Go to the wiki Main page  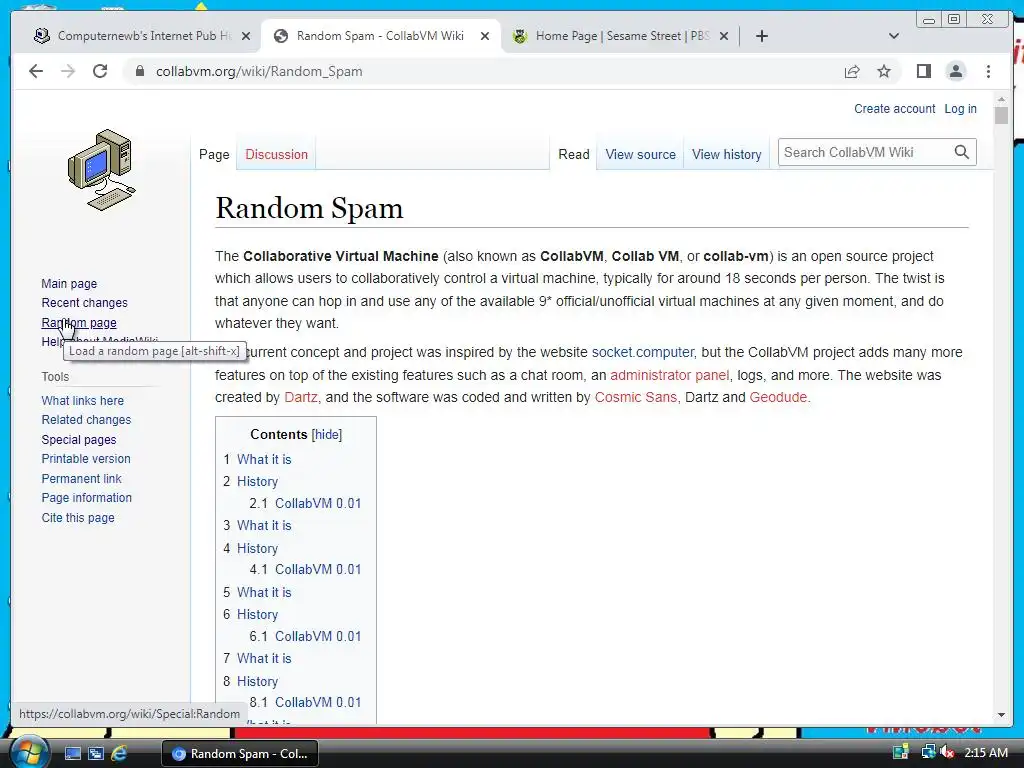click(x=69, y=283)
